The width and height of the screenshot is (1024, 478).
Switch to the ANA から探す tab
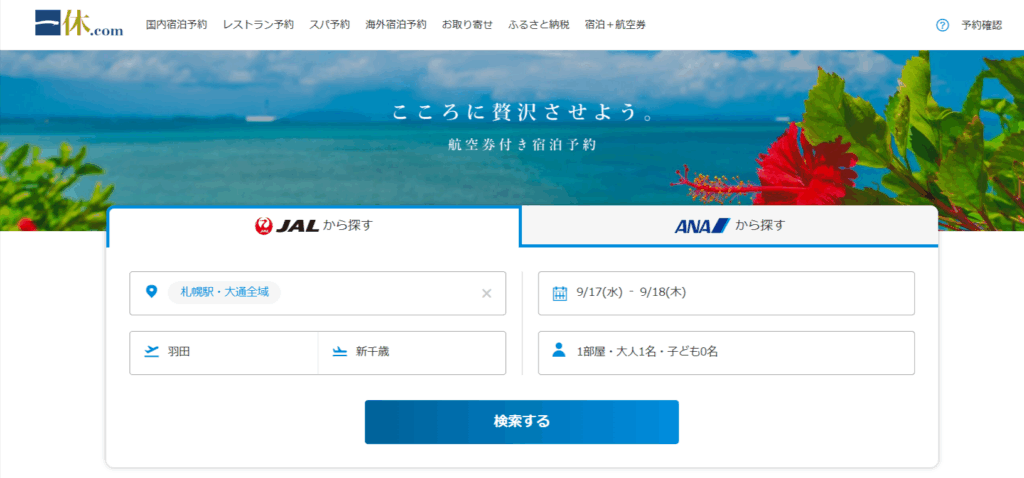(x=729, y=226)
